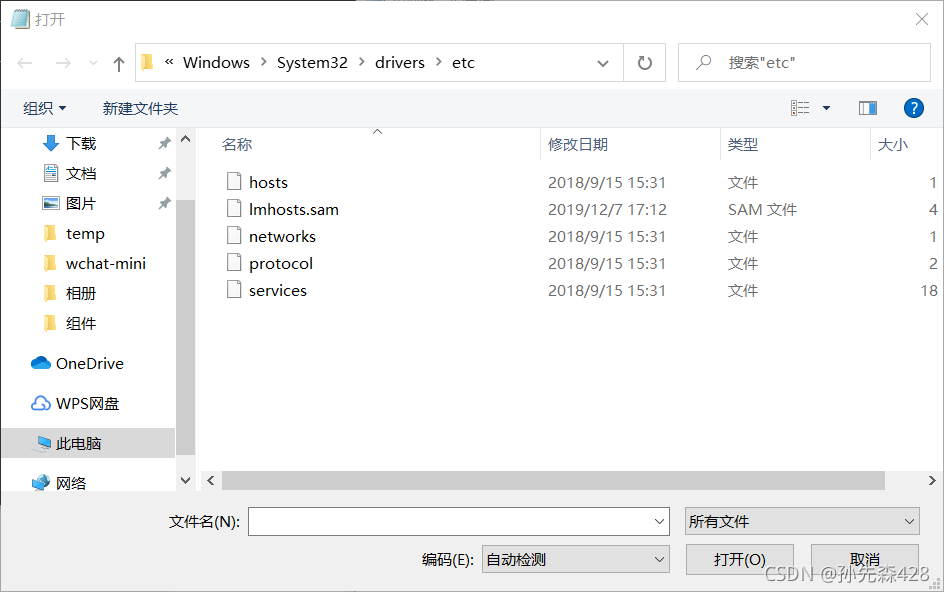The height and width of the screenshot is (592, 944).
Task: Expand chevron after drivers breadcrumb
Action: tap(439, 62)
